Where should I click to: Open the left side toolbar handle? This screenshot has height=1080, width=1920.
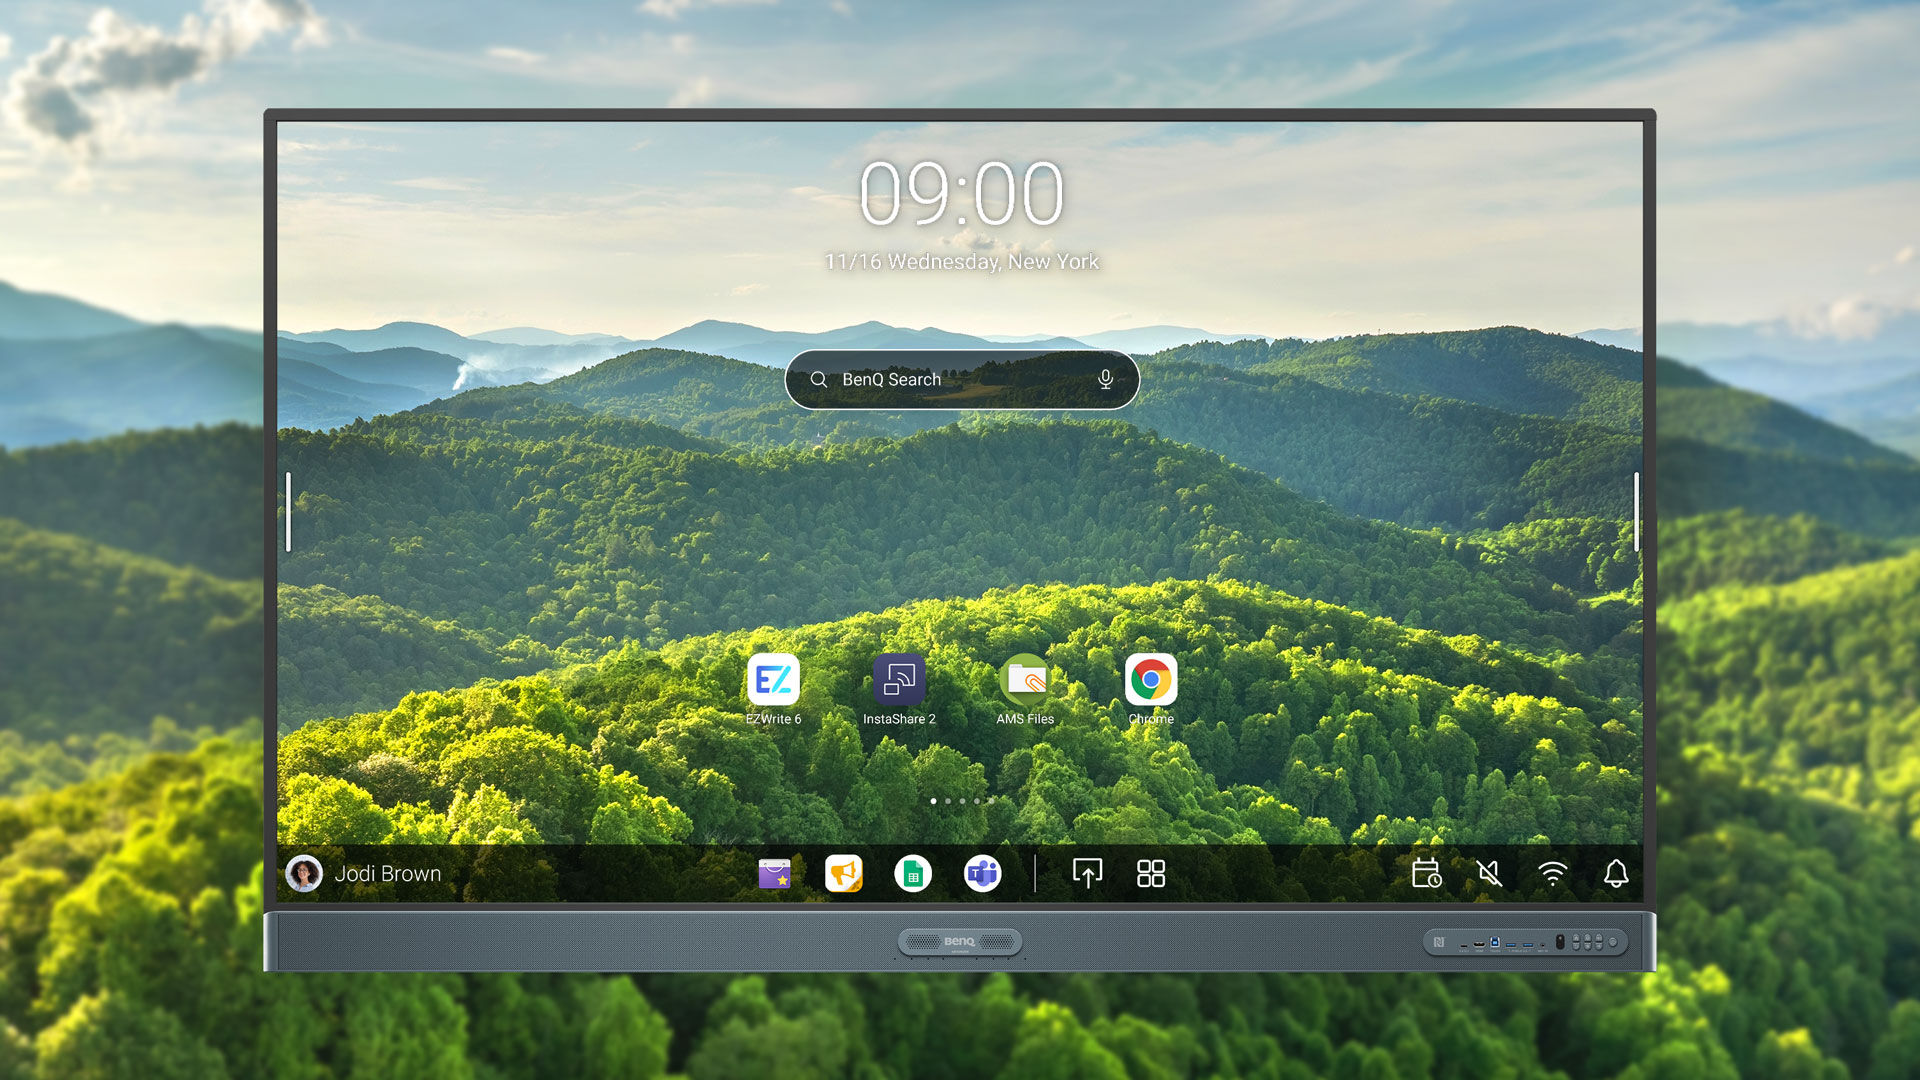[x=288, y=512]
